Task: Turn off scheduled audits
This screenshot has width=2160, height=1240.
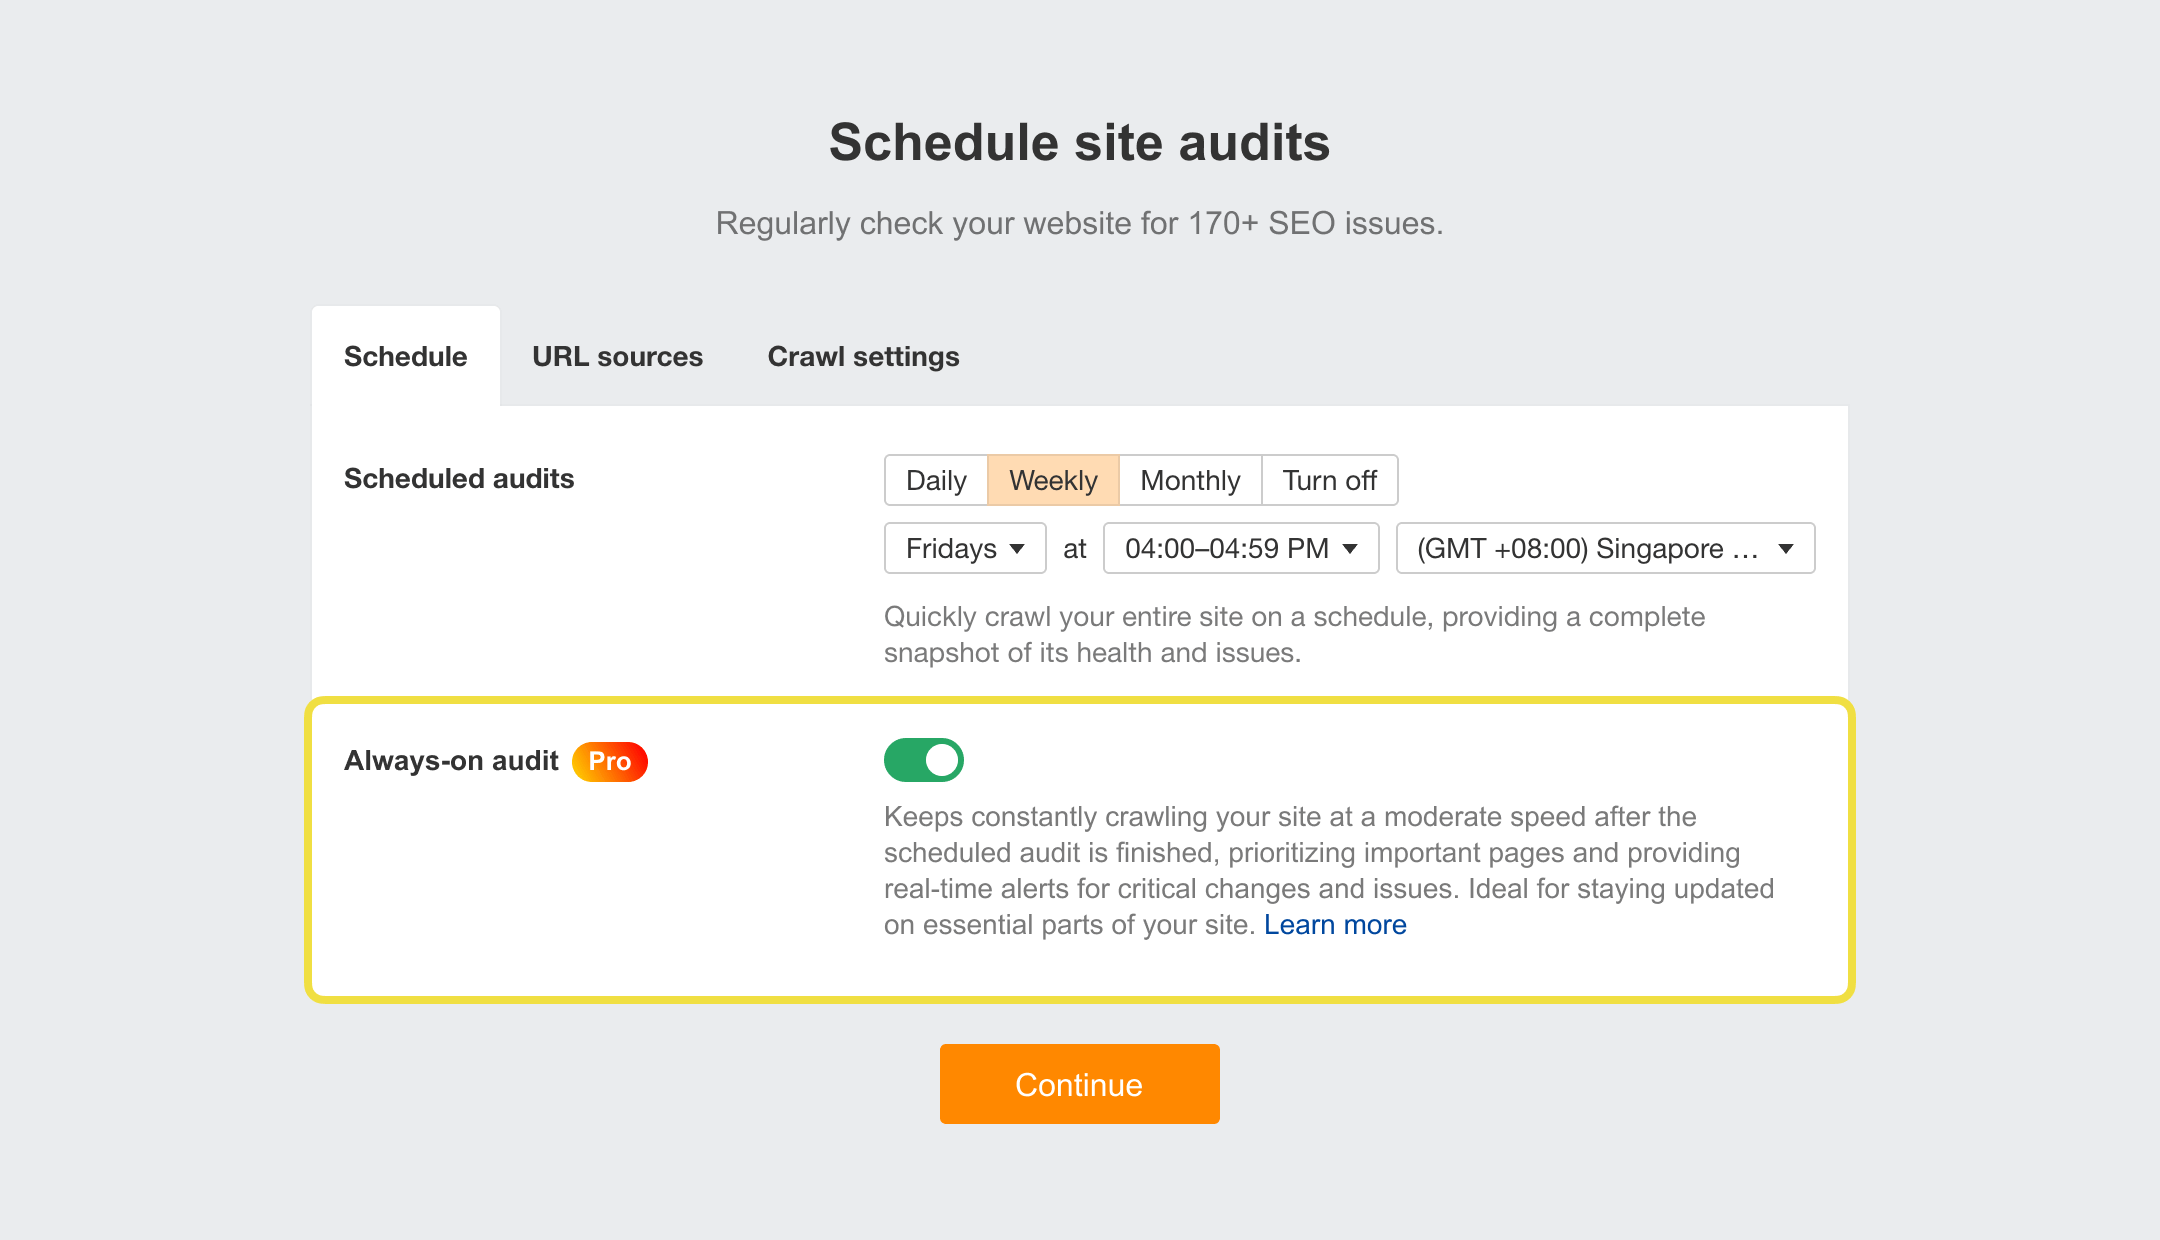Action: 1329,480
